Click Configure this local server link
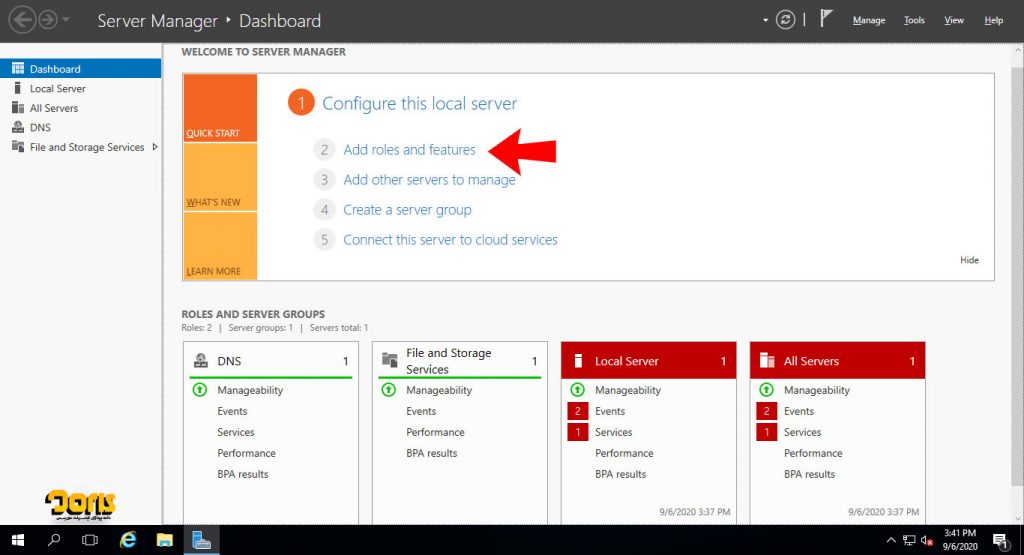Image resolution: width=1024 pixels, height=555 pixels. click(x=419, y=103)
